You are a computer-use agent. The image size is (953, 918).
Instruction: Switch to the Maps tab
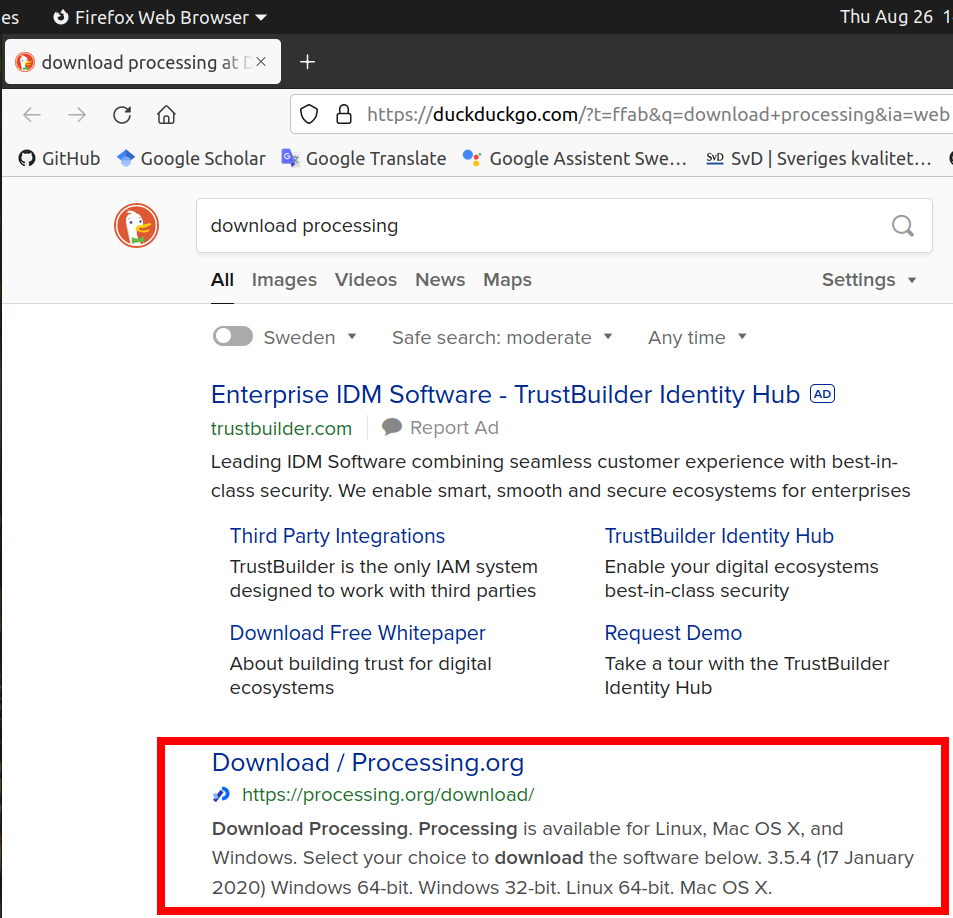point(507,280)
